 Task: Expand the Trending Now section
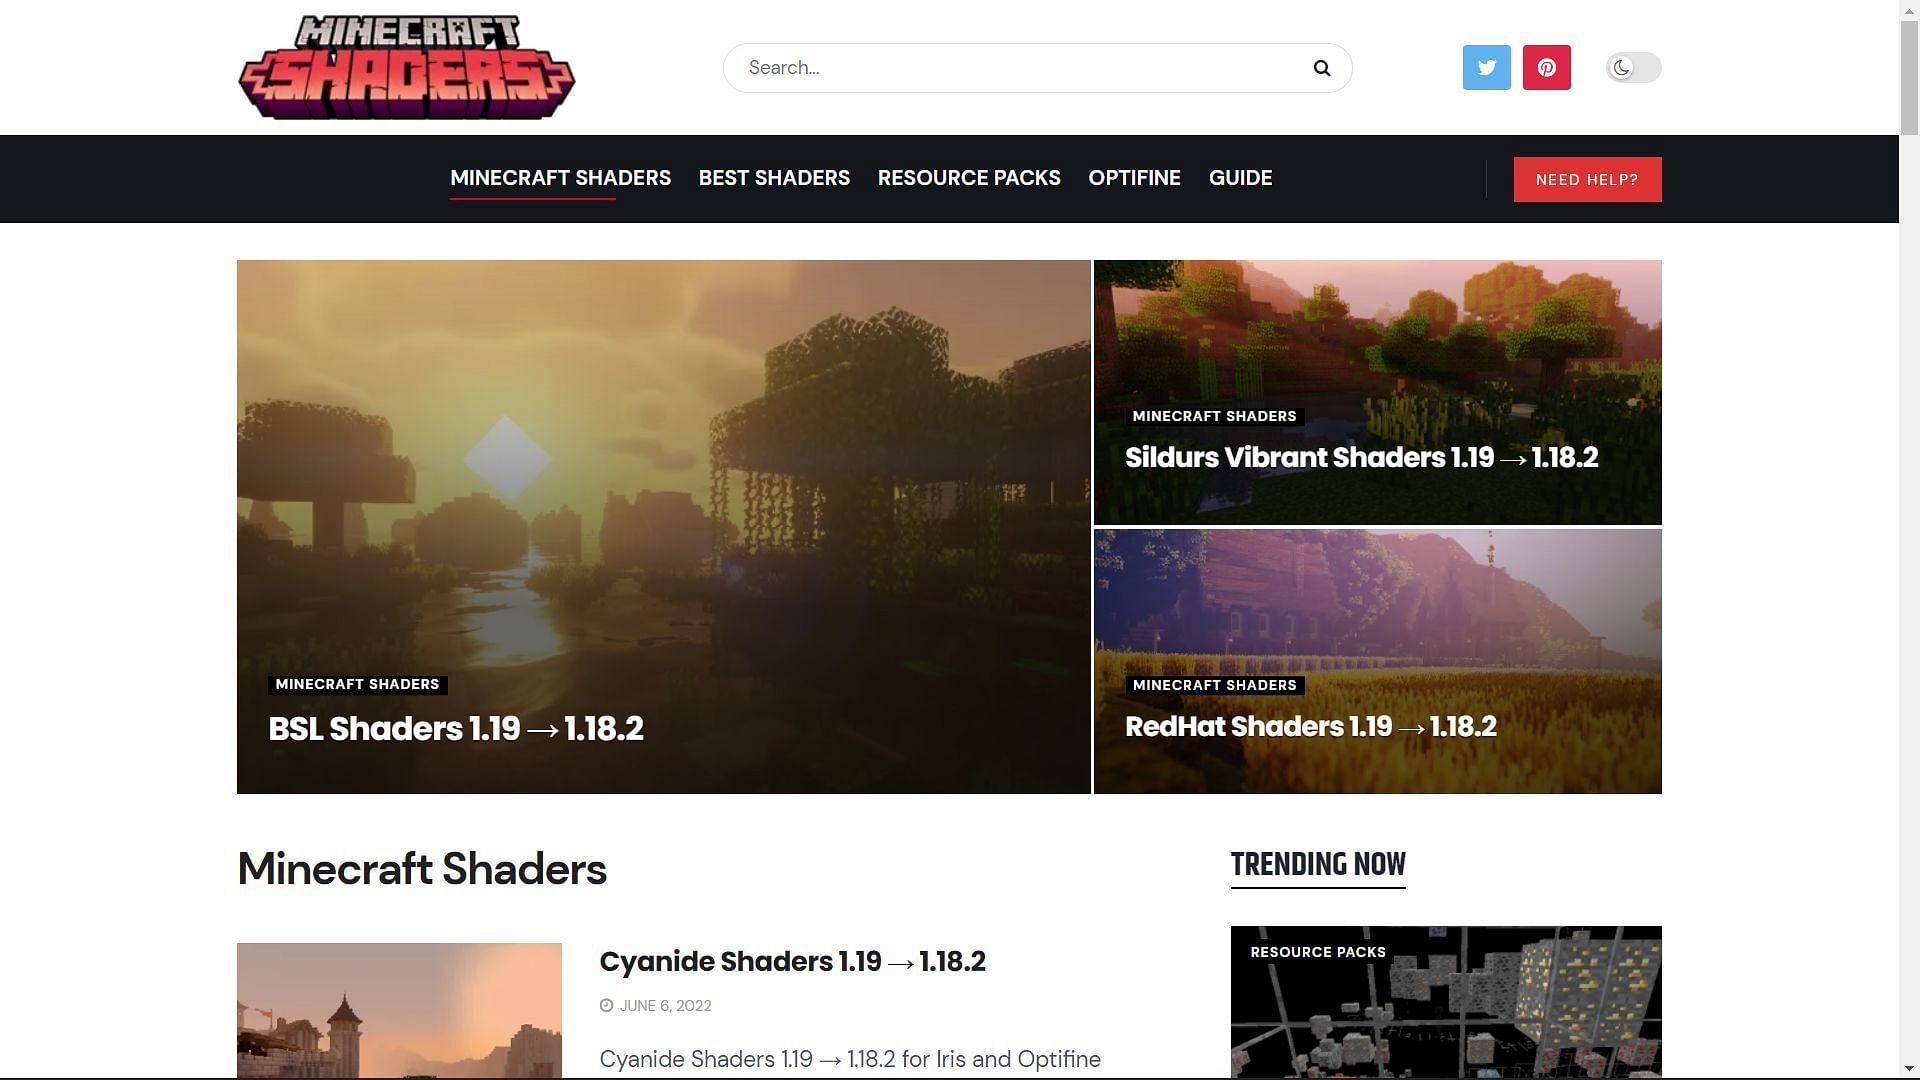1317,864
